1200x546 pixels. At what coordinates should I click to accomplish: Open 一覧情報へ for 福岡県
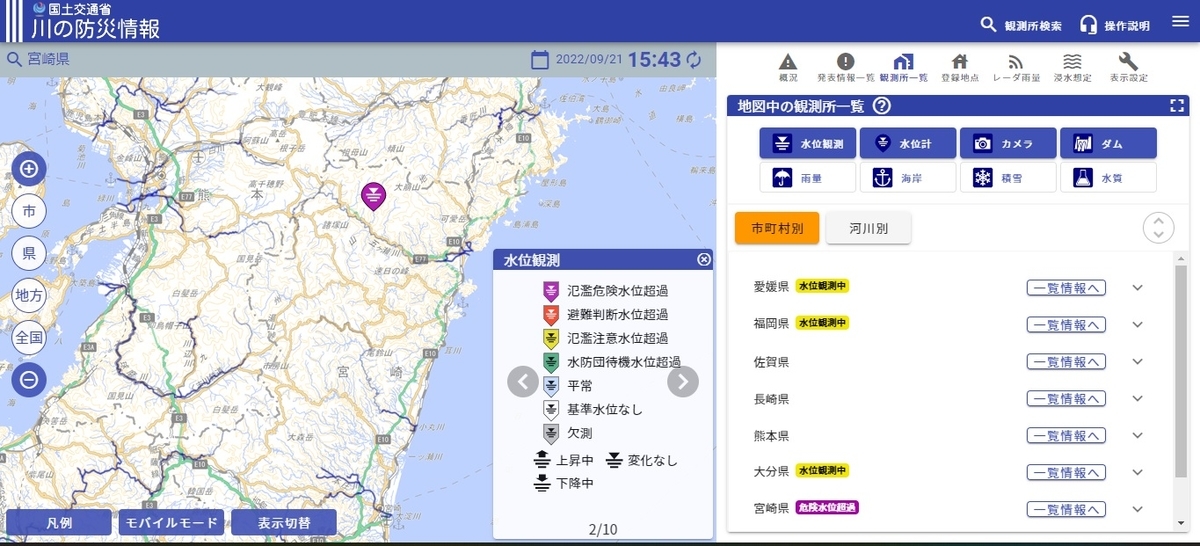tap(1066, 324)
